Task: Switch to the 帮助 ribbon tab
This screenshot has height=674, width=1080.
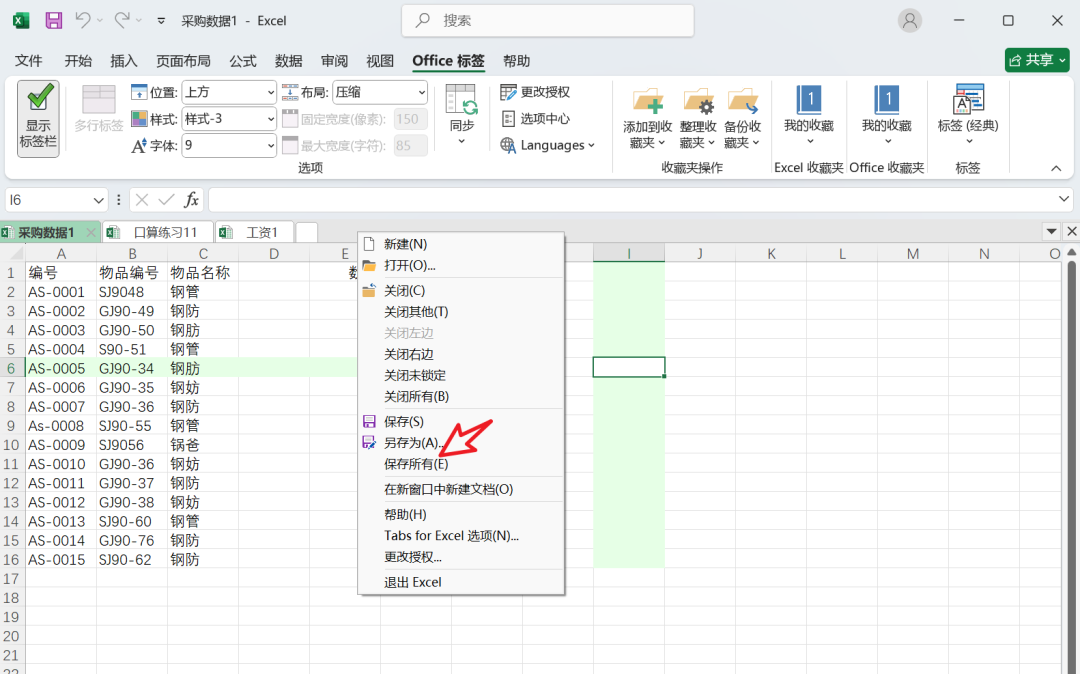Action: point(517,61)
